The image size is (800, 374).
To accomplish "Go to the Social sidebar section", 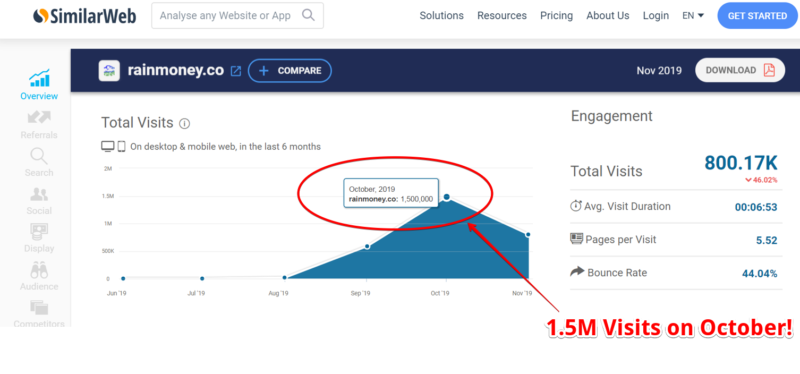I will [39, 194].
